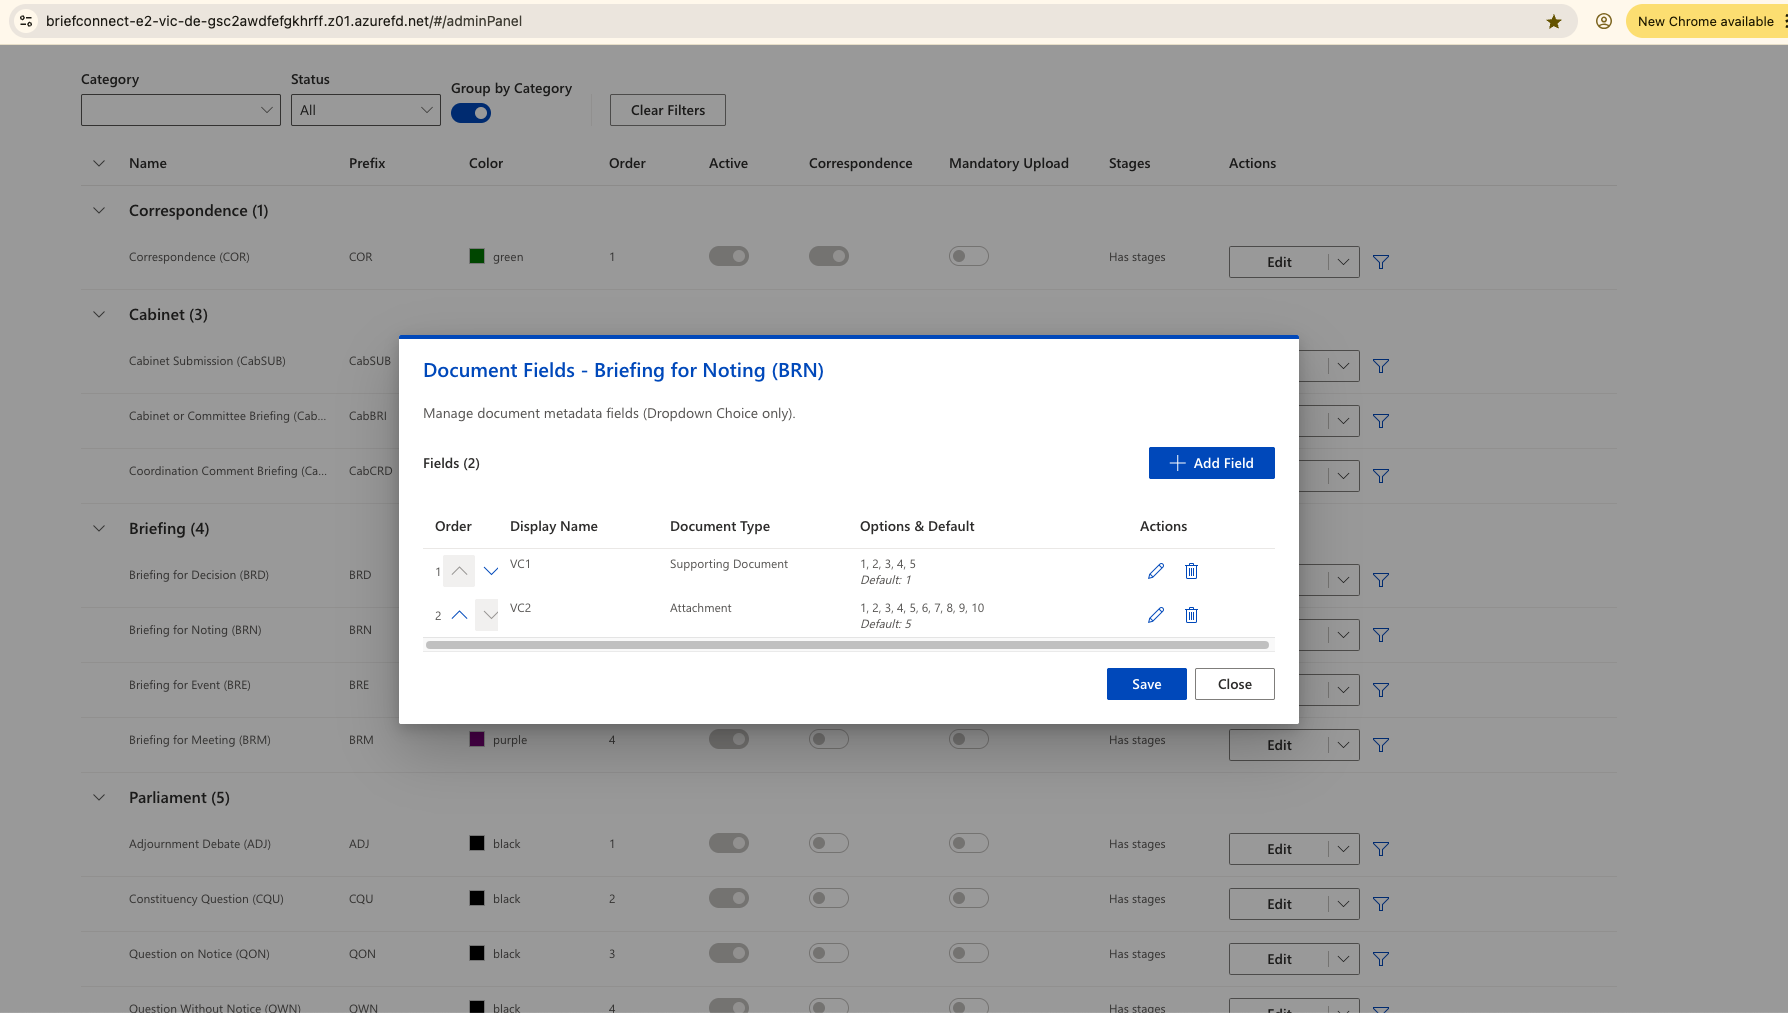Move VC2 field up with arrow
1788x1013 pixels.
(459, 615)
